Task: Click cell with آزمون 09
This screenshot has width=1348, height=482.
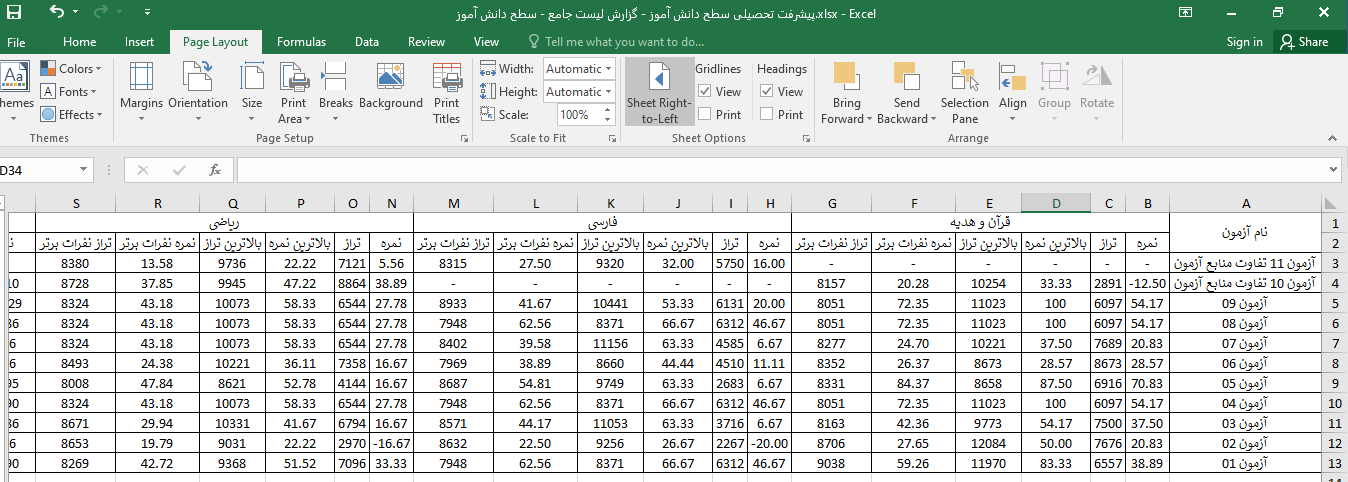Action: click(x=1246, y=303)
